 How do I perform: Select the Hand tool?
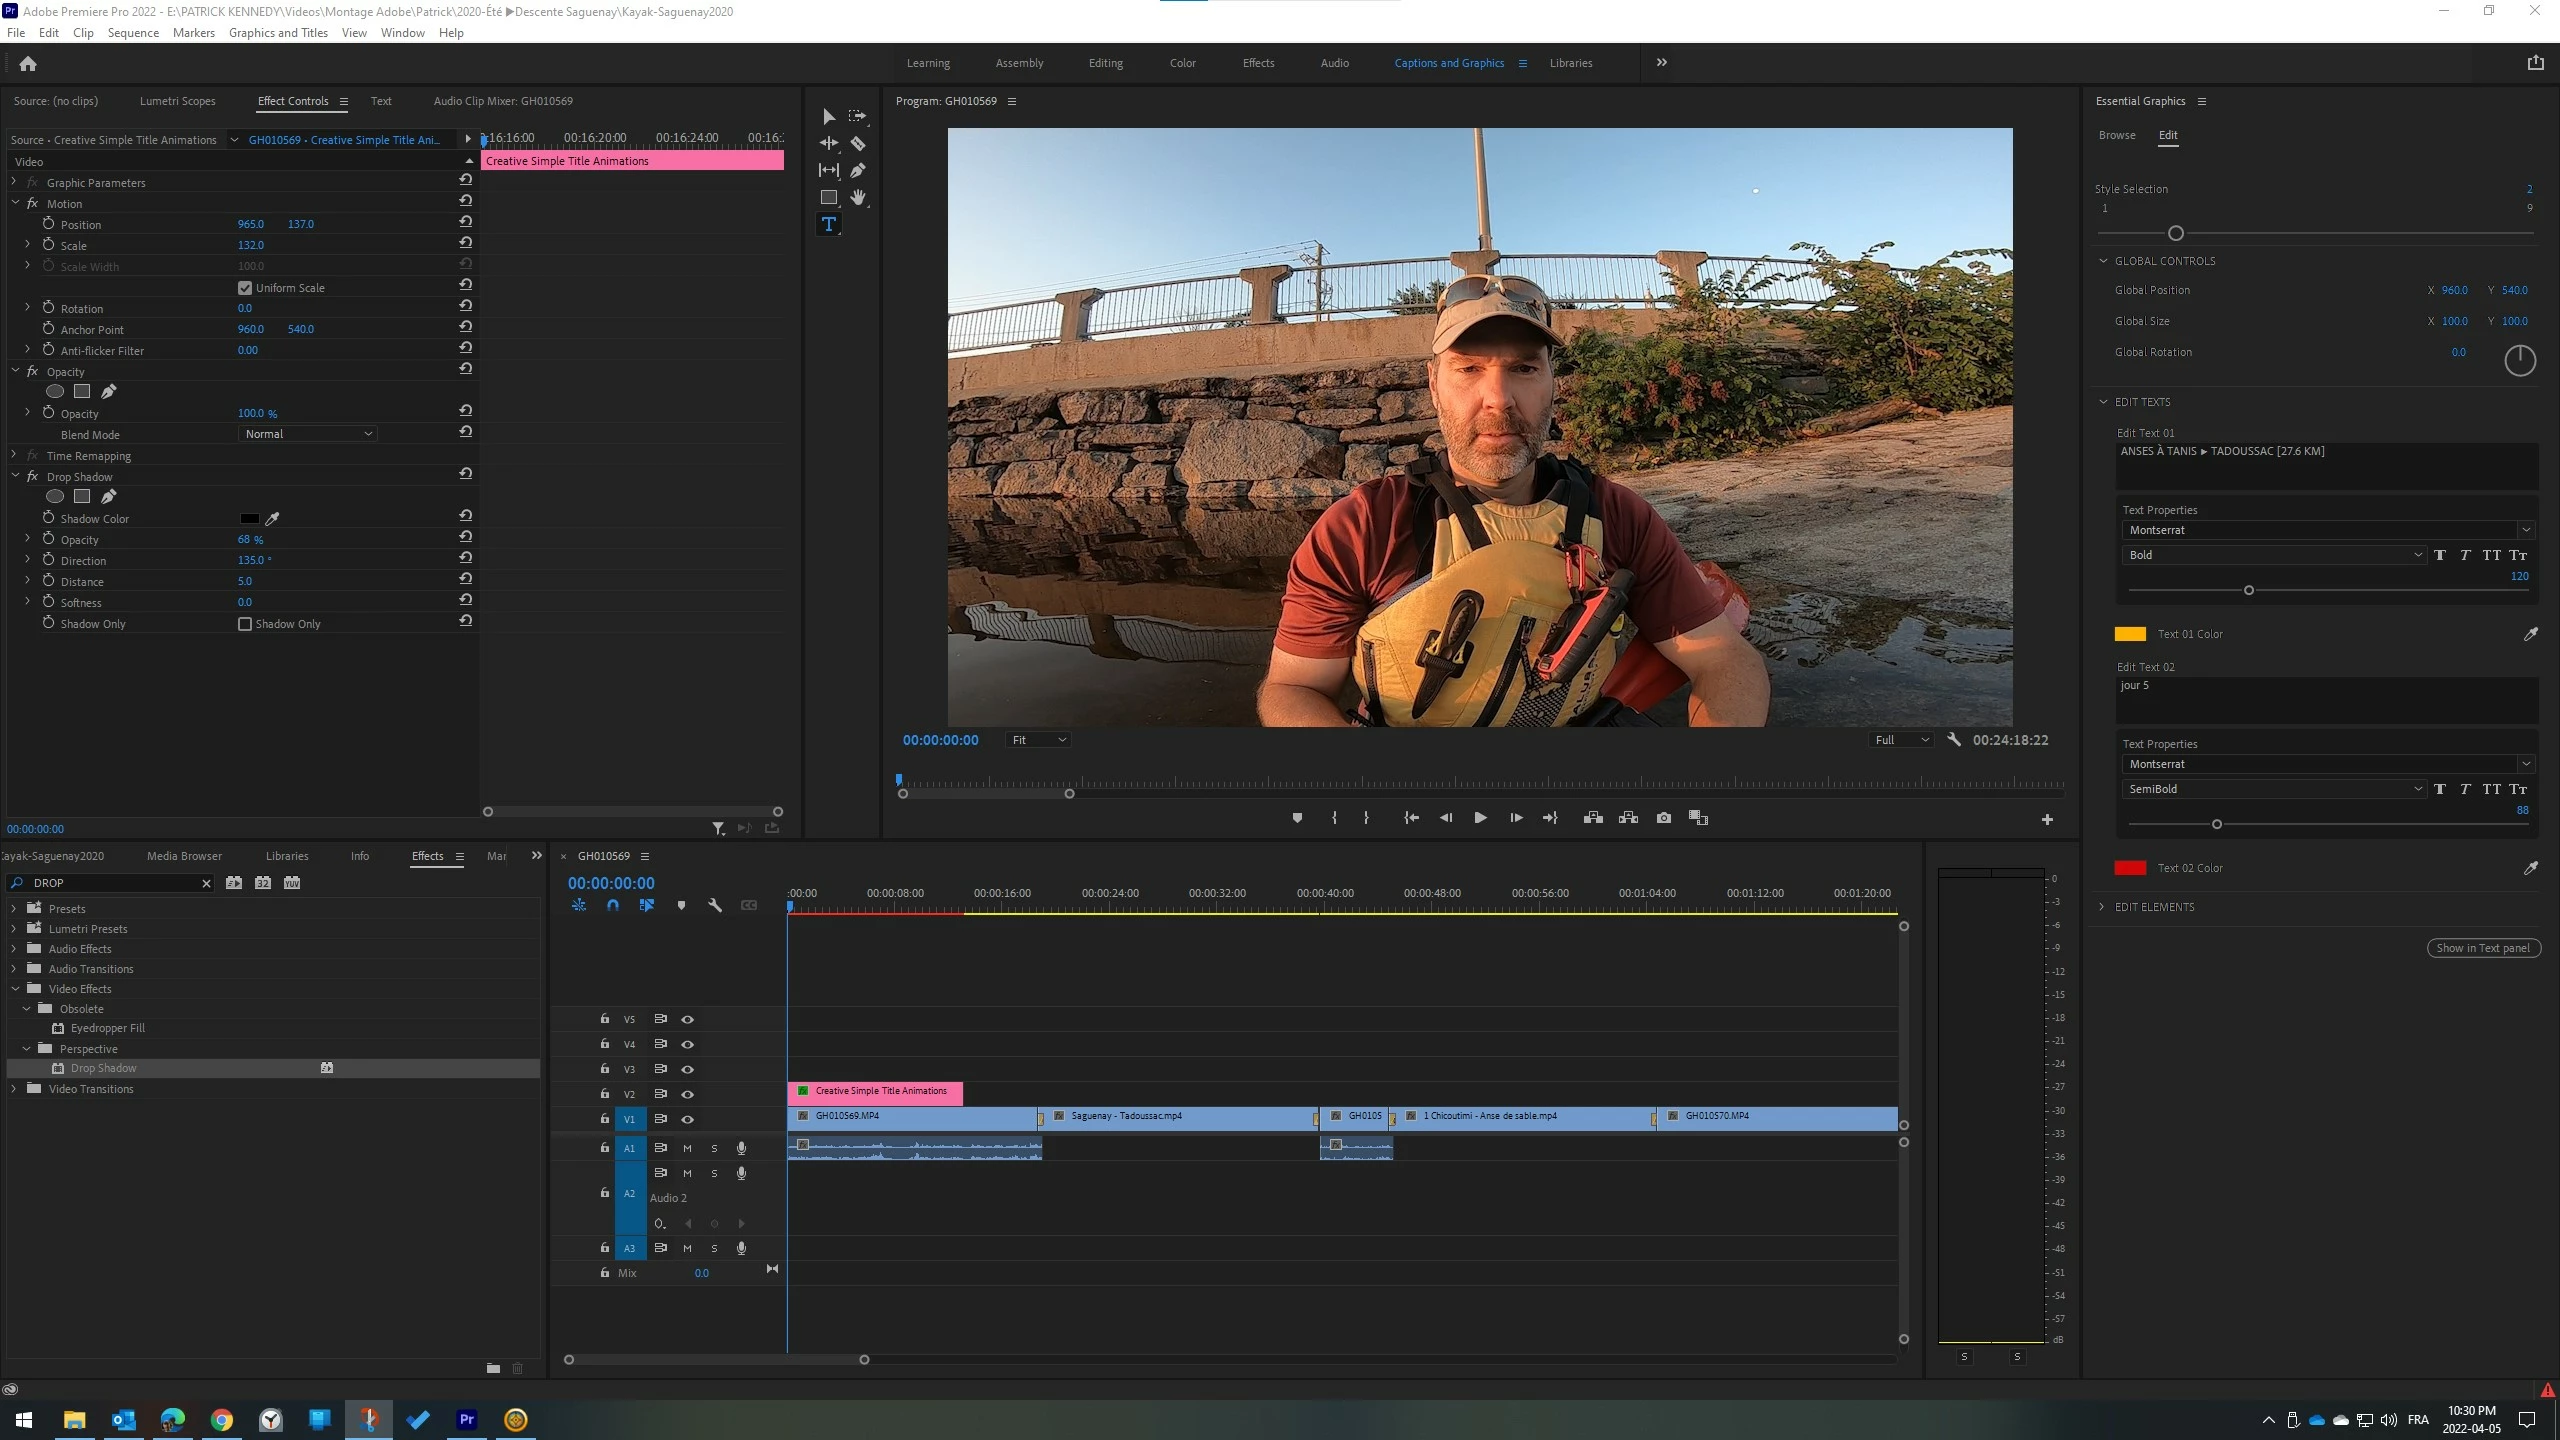point(858,197)
